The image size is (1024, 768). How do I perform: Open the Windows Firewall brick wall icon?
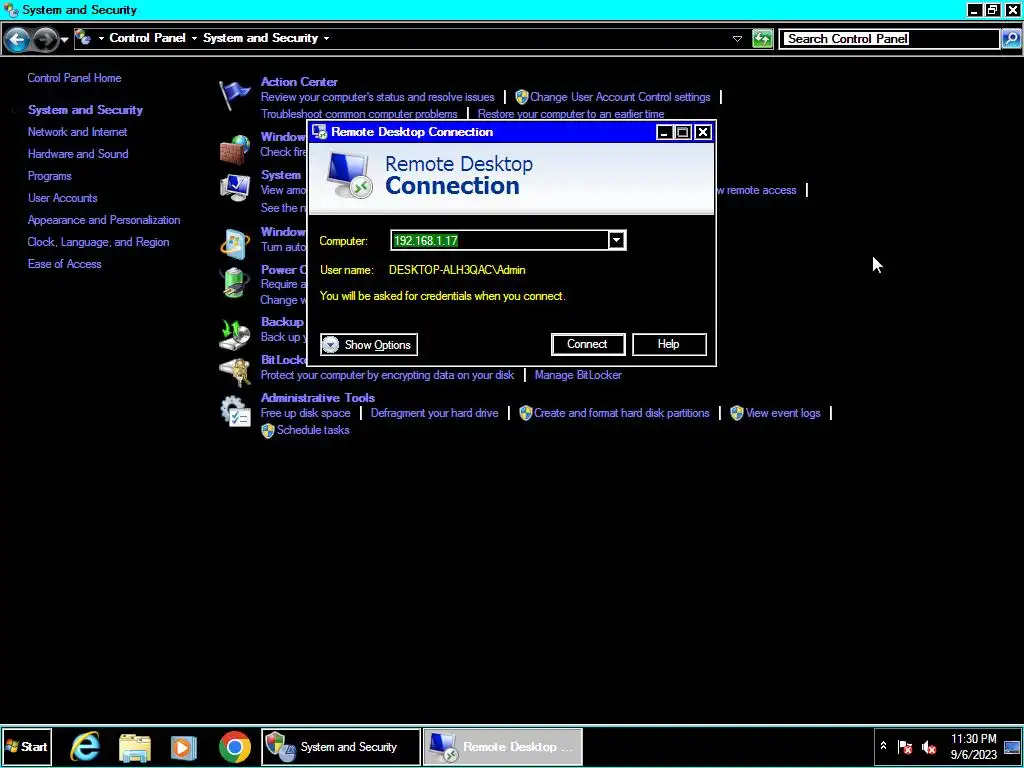point(234,150)
